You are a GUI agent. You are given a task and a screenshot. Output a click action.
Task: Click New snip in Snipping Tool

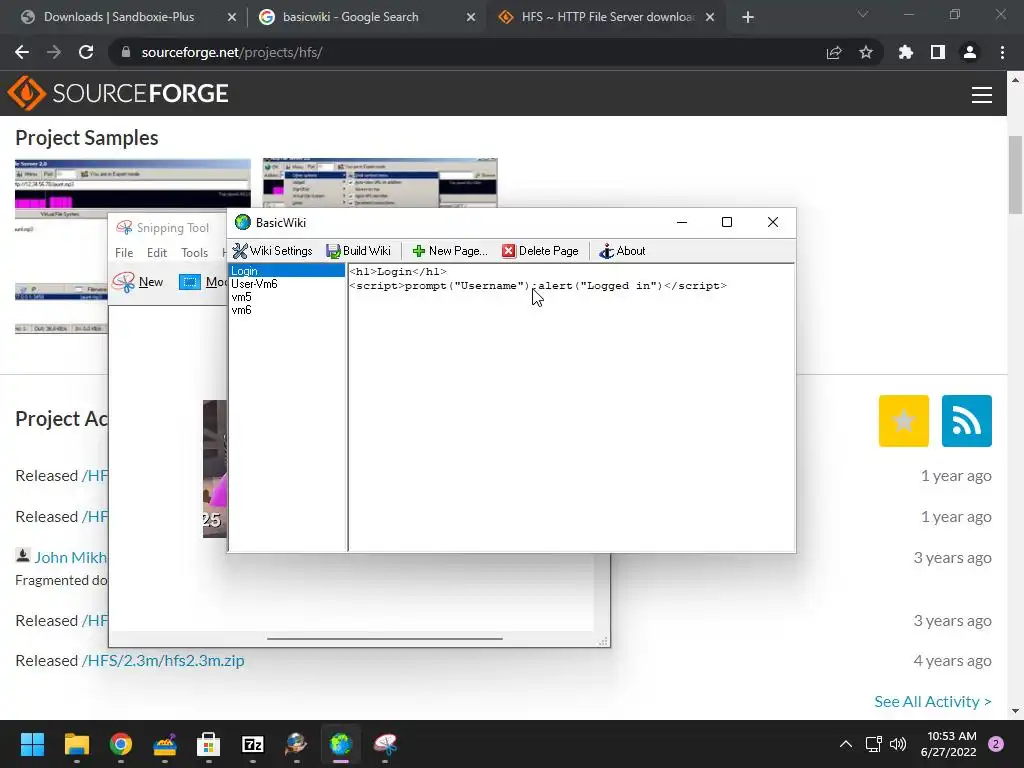click(x=138, y=282)
